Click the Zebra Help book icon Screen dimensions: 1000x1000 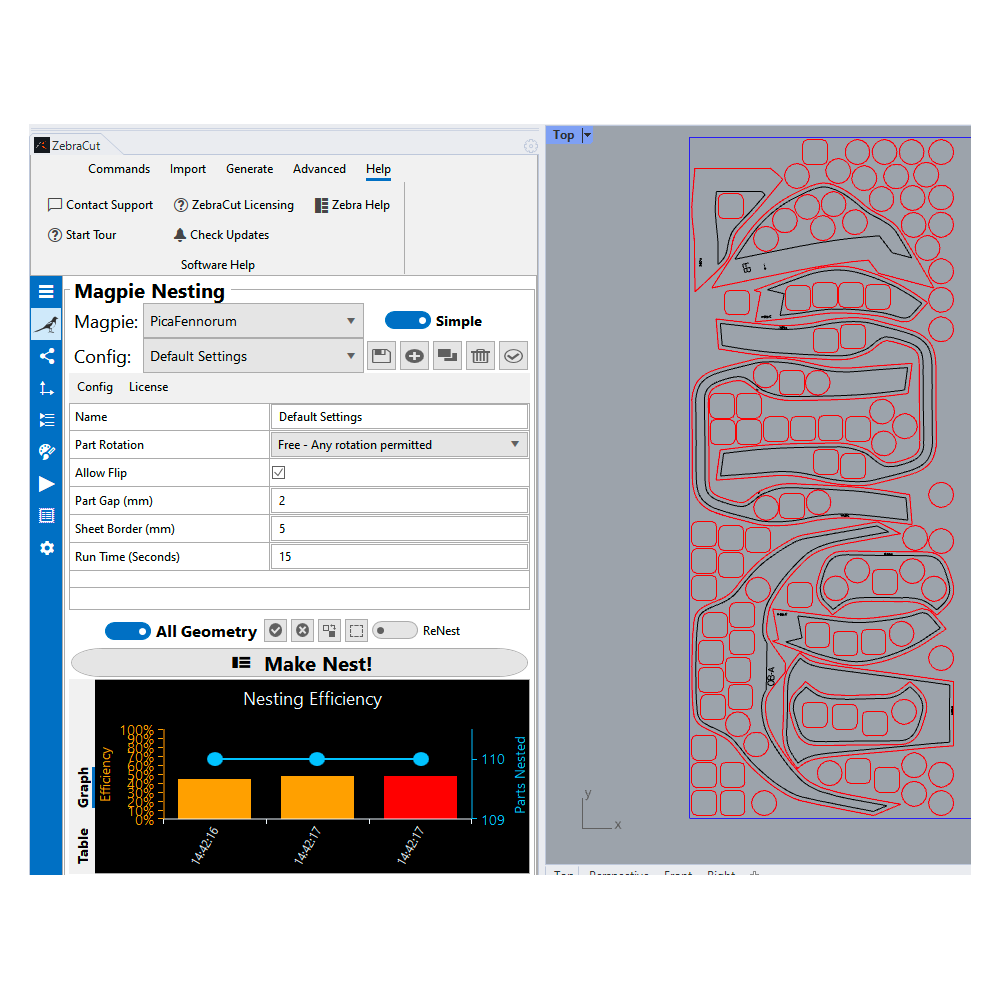point(321,205)
